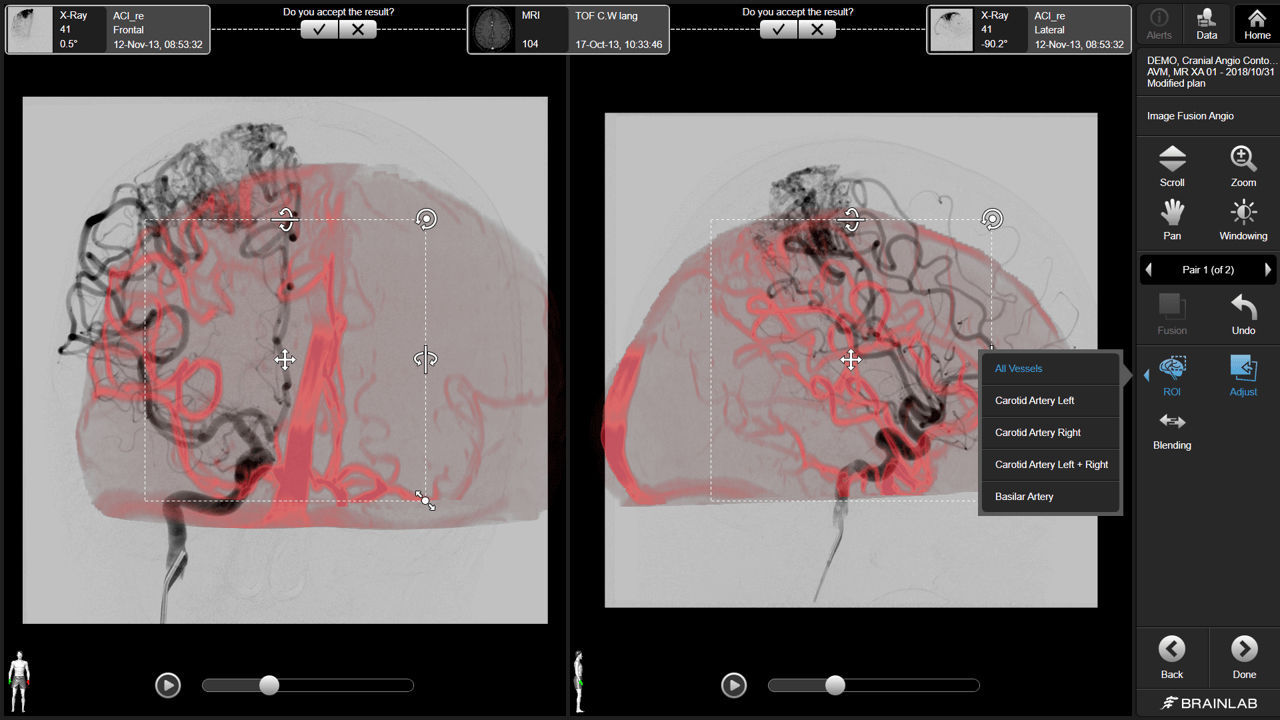Click the blending slider under the left image

tap(268, 685)
